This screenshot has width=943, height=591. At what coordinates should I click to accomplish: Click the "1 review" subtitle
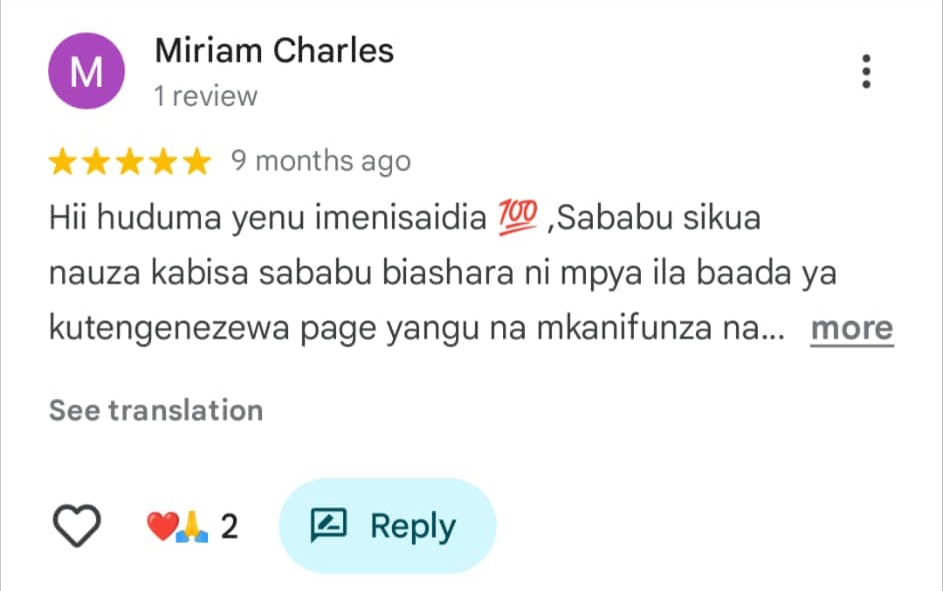[205, 96]
